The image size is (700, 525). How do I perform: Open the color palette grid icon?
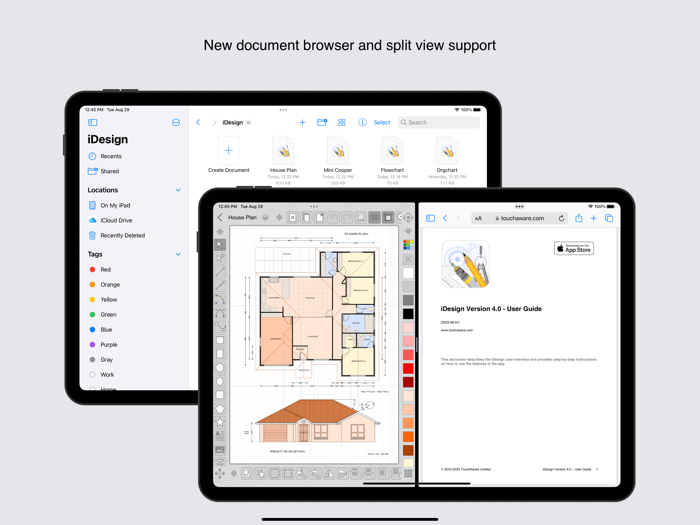pos(408,244)
